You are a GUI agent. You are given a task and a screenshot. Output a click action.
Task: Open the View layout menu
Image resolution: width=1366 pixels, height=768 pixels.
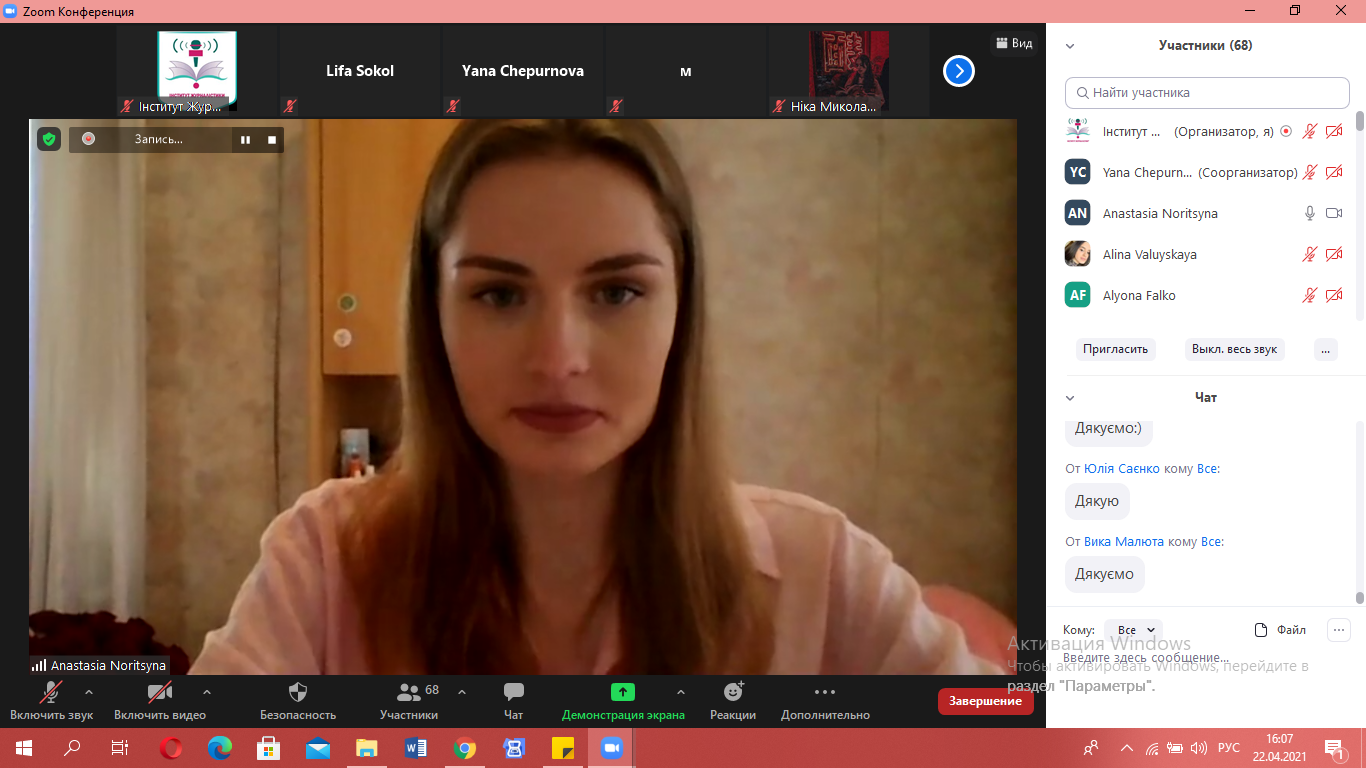[1014, 44]
